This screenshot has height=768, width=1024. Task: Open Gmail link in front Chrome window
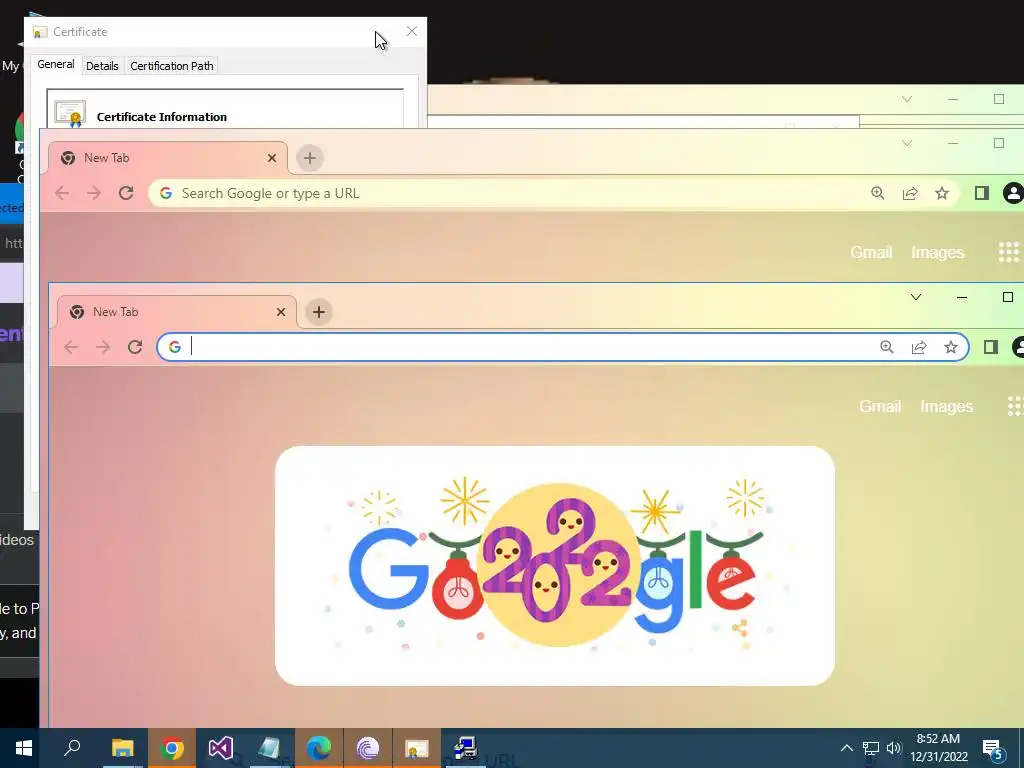(x=880, y=406)
